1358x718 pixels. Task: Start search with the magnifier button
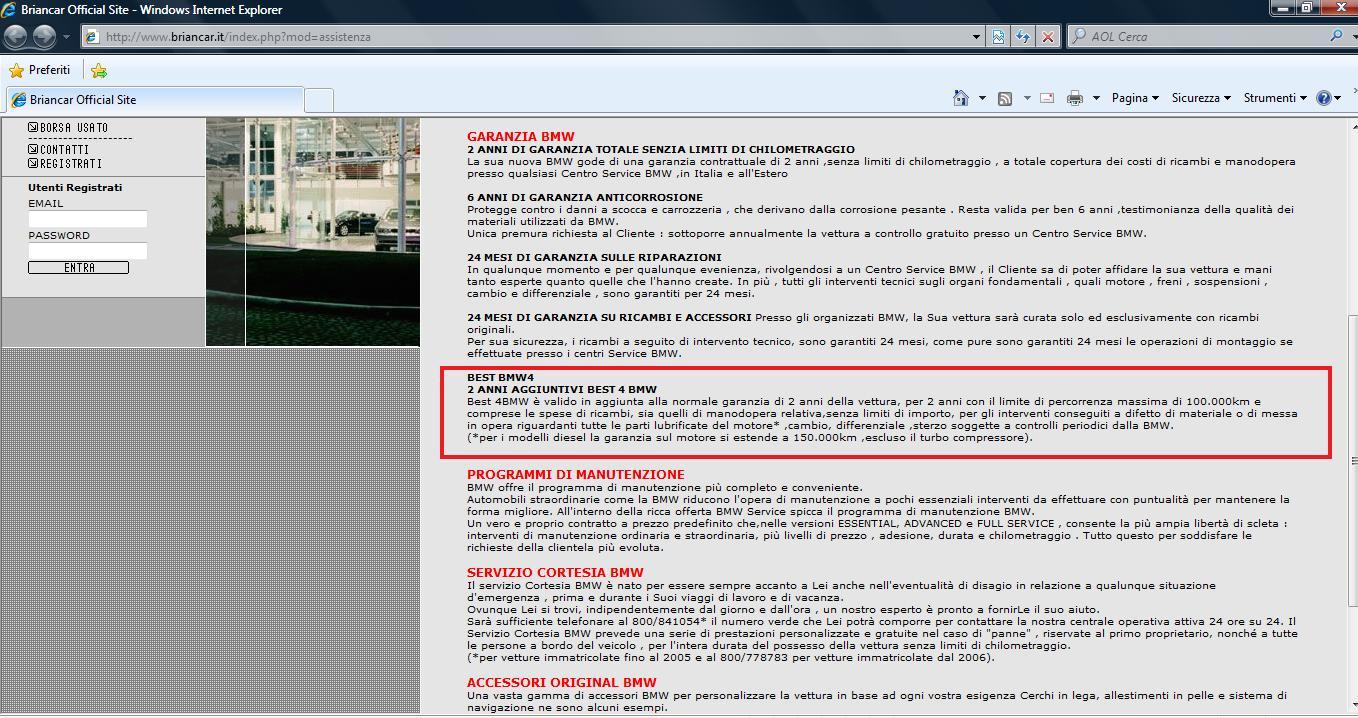click(1337, 36)
